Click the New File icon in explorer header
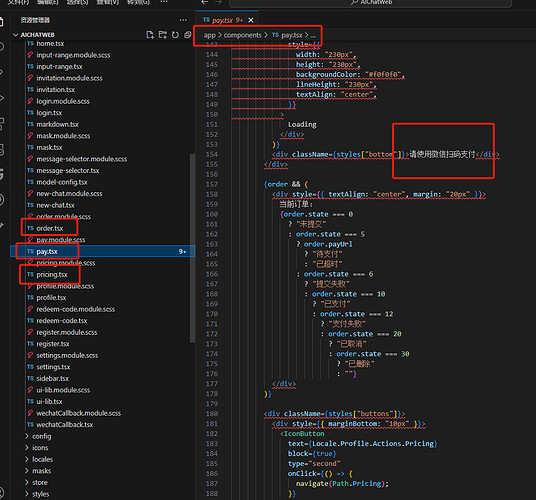The image size is (536, 500). point(150,35)
